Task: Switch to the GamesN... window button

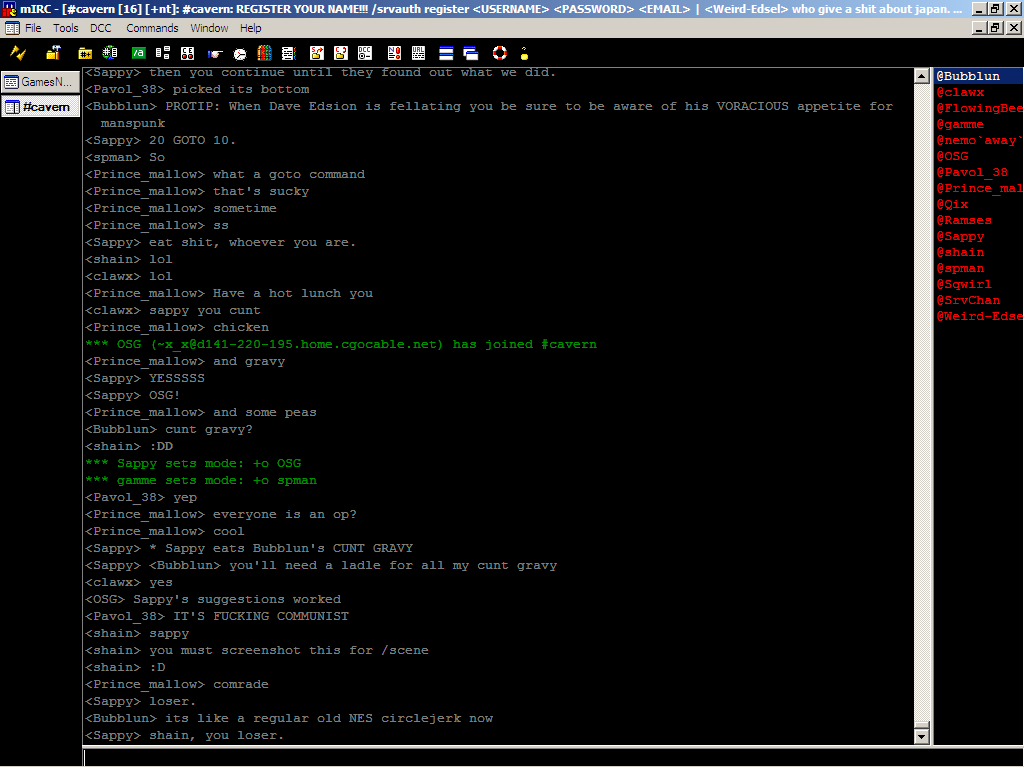Action: (x=40, y=82)
